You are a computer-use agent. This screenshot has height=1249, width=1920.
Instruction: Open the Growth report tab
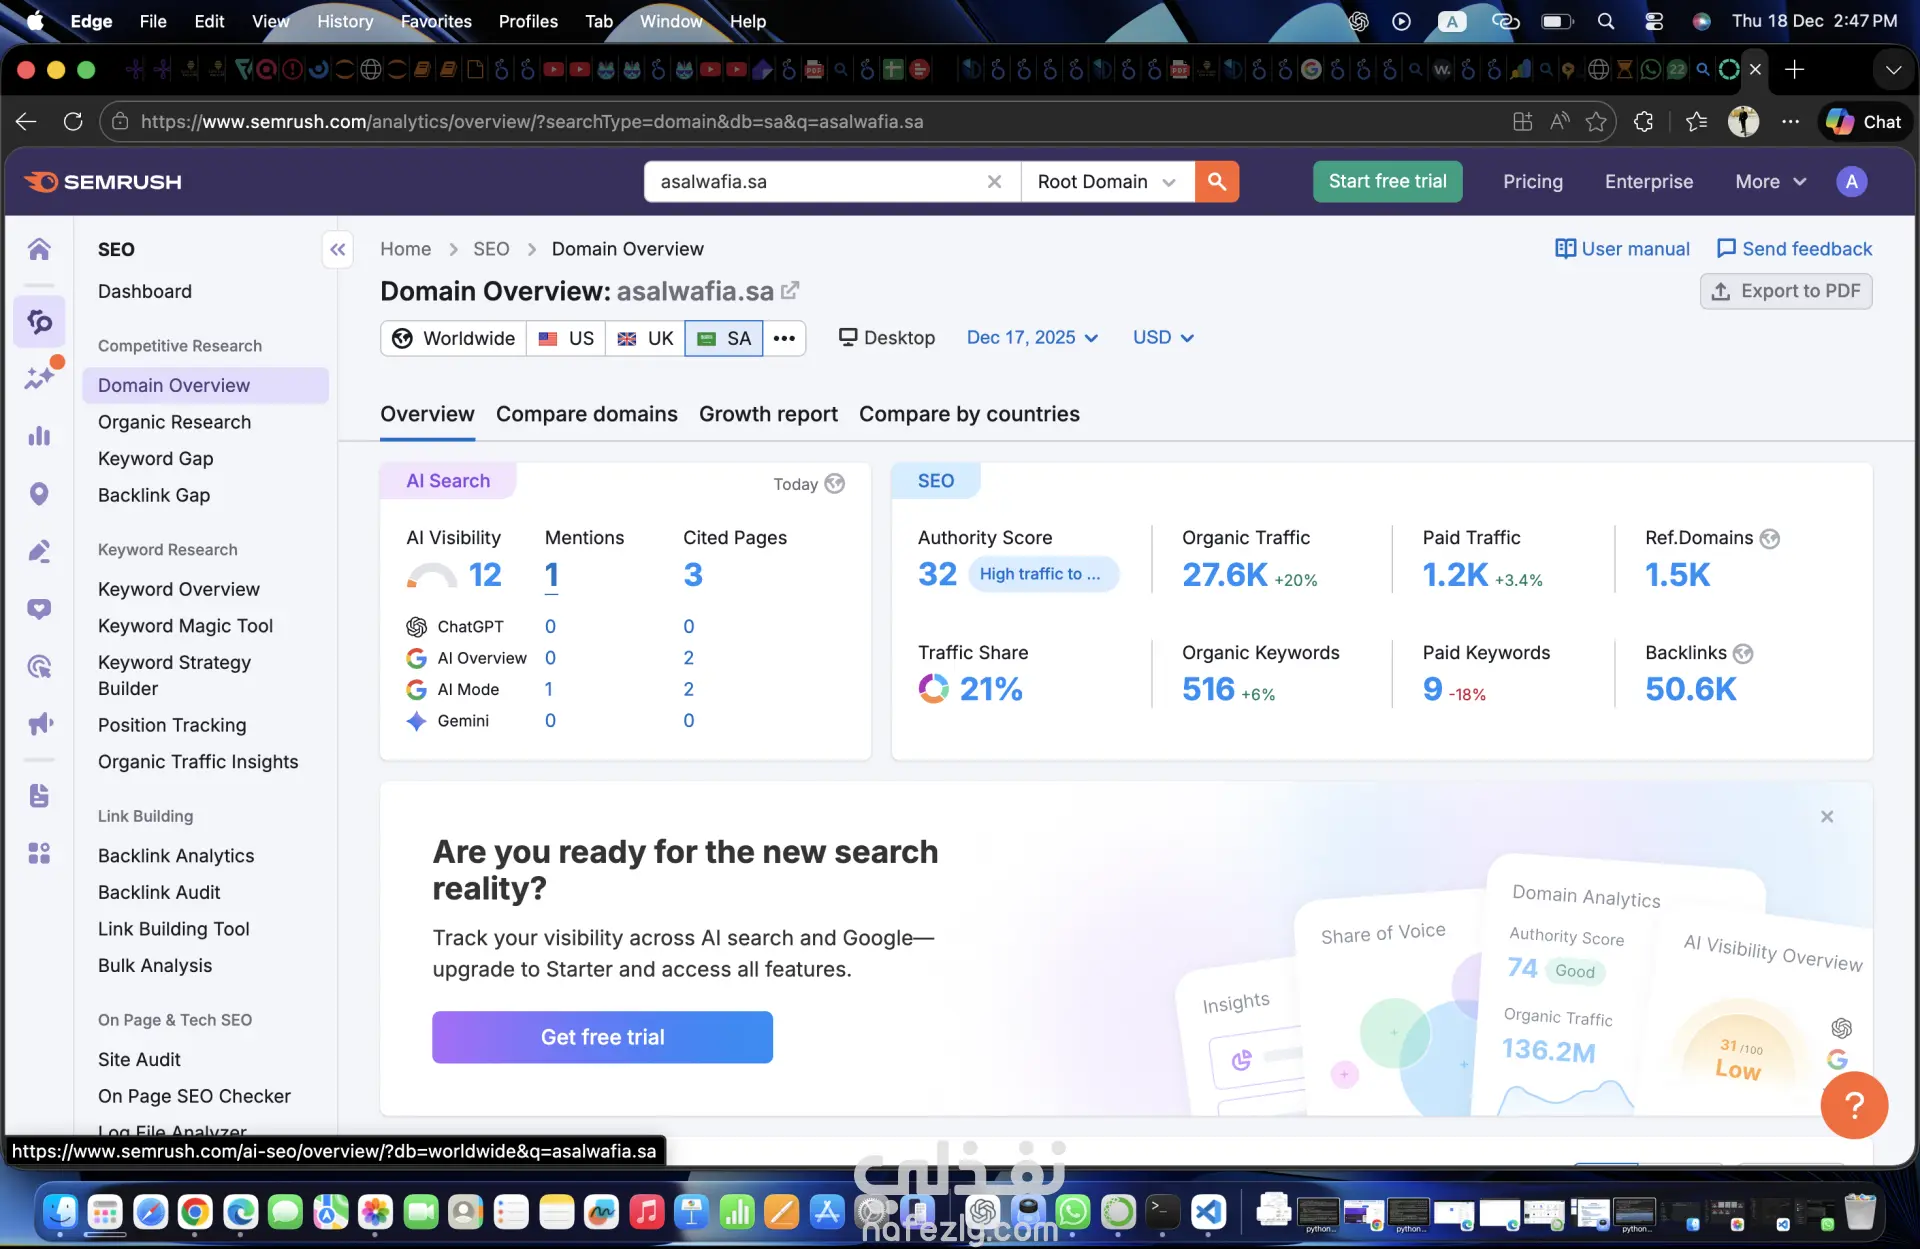click(768, 414)
